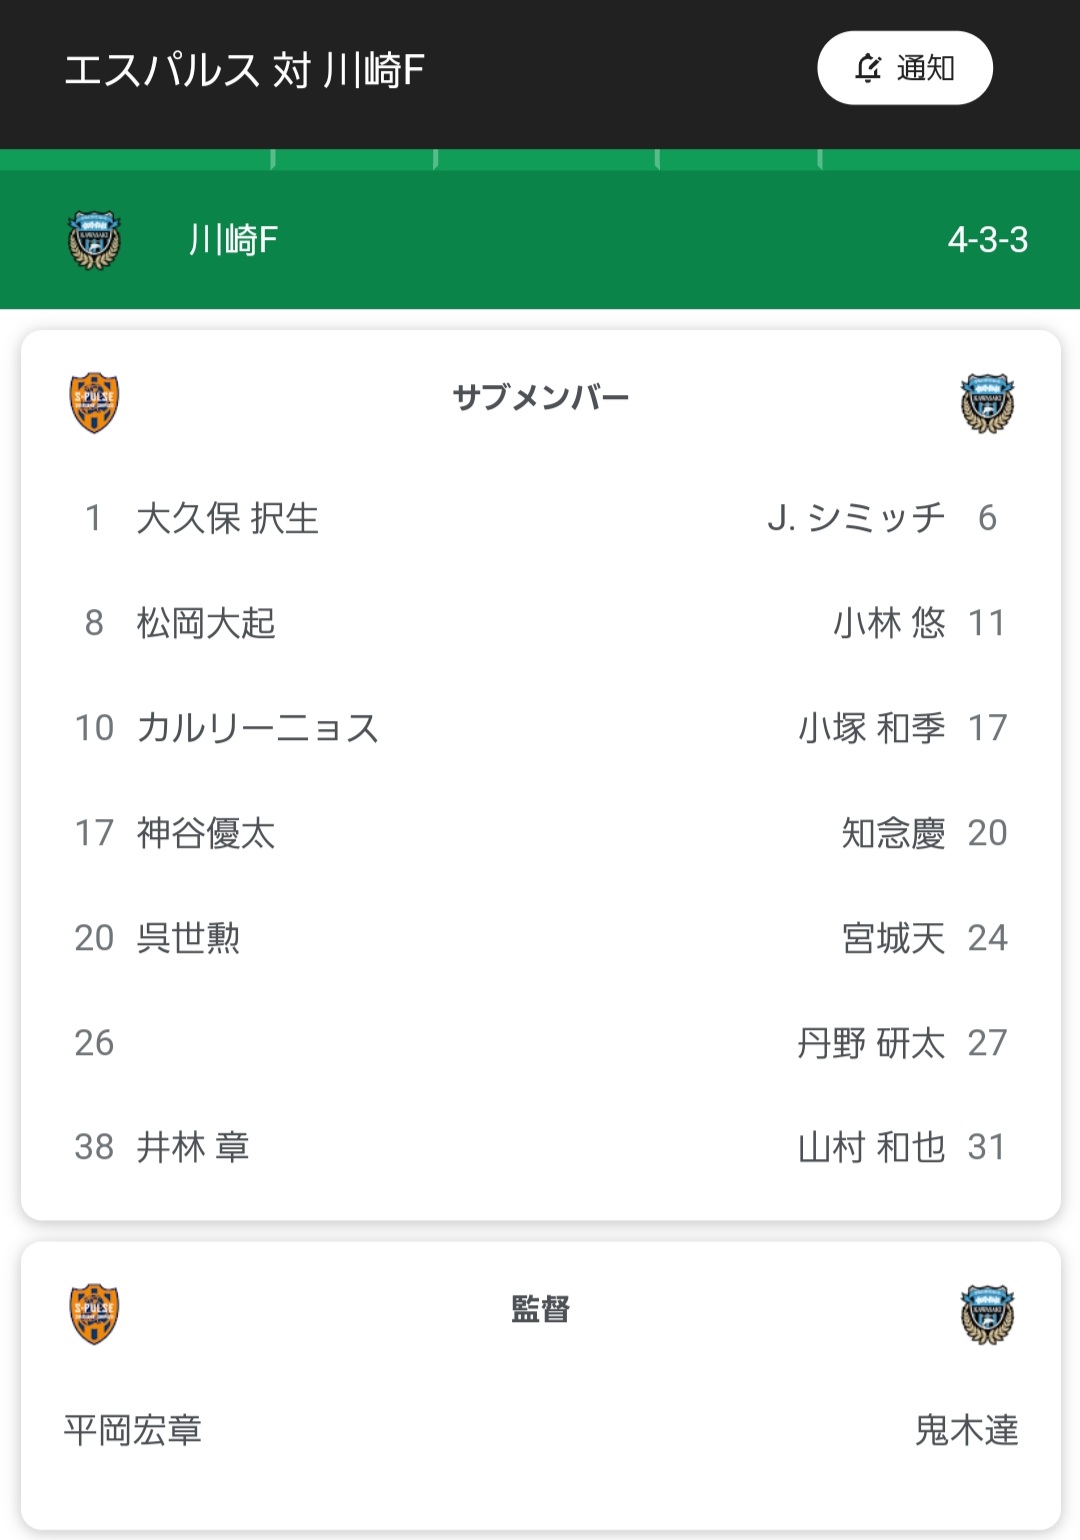View player 宮城天

click(893, 938)
